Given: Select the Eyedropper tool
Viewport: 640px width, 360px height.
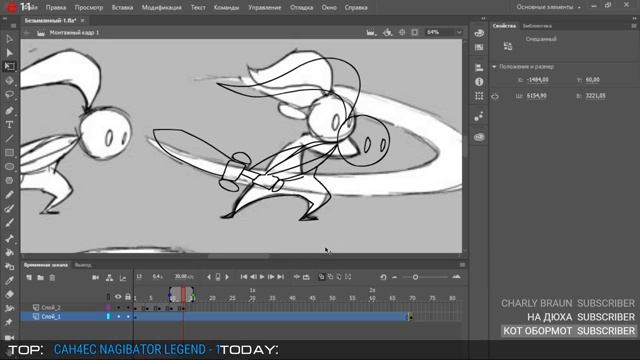Looking at the screenshot, I should [x=9, y=280].
